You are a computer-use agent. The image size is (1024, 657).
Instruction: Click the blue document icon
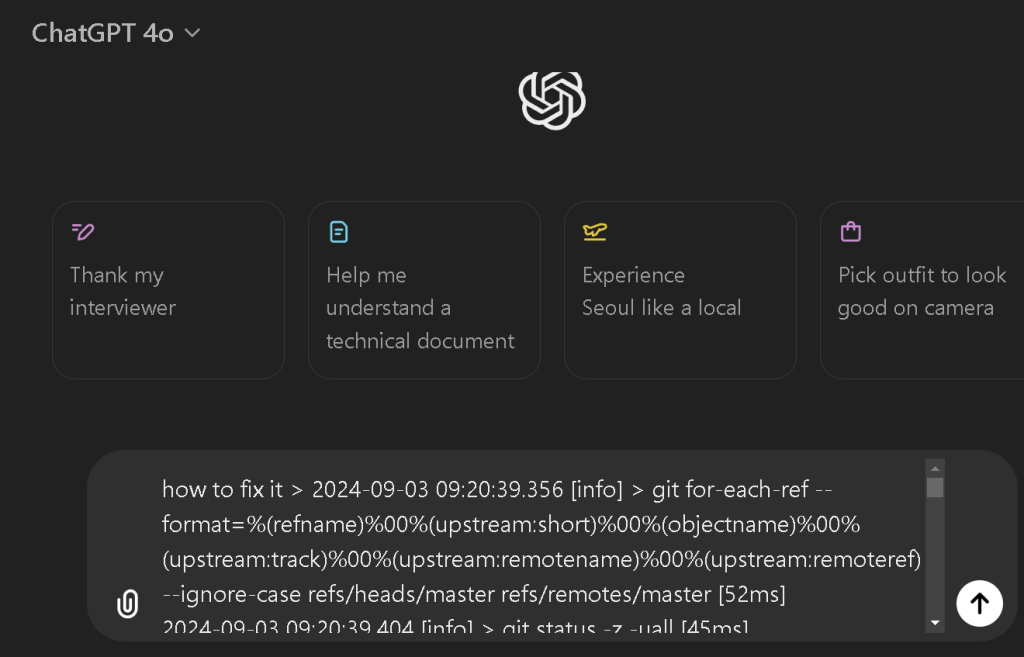338,232
